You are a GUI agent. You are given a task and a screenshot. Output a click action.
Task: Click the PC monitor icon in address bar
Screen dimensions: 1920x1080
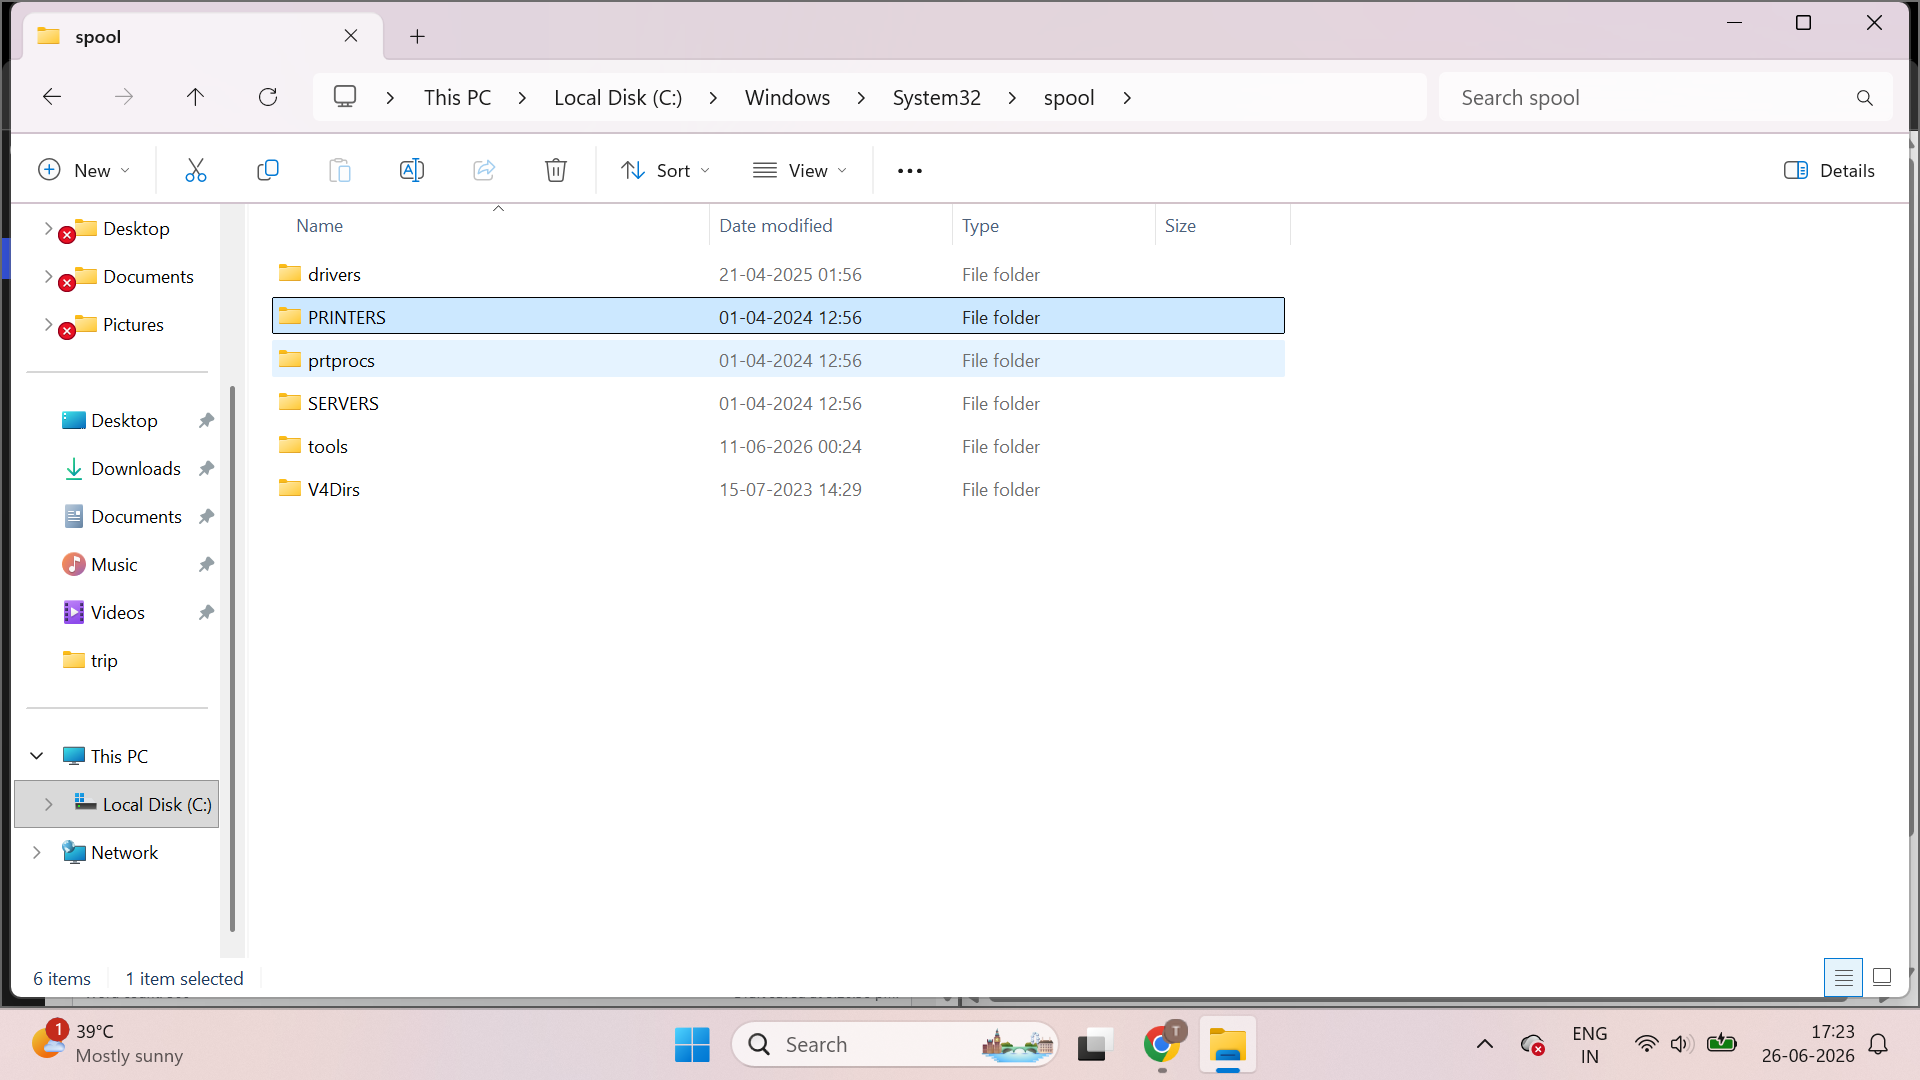(x=345, y=97)
